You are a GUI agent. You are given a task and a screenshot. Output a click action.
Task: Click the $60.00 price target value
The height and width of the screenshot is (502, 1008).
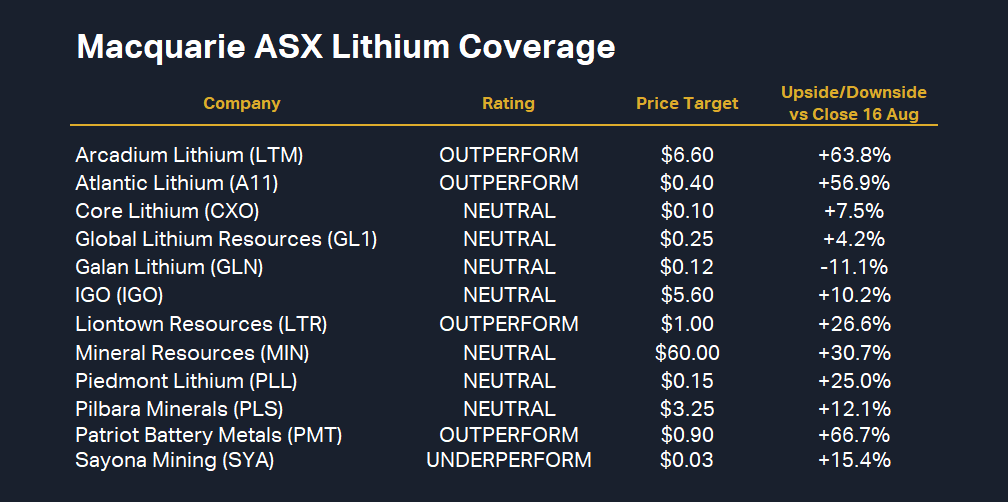point(687,352)
